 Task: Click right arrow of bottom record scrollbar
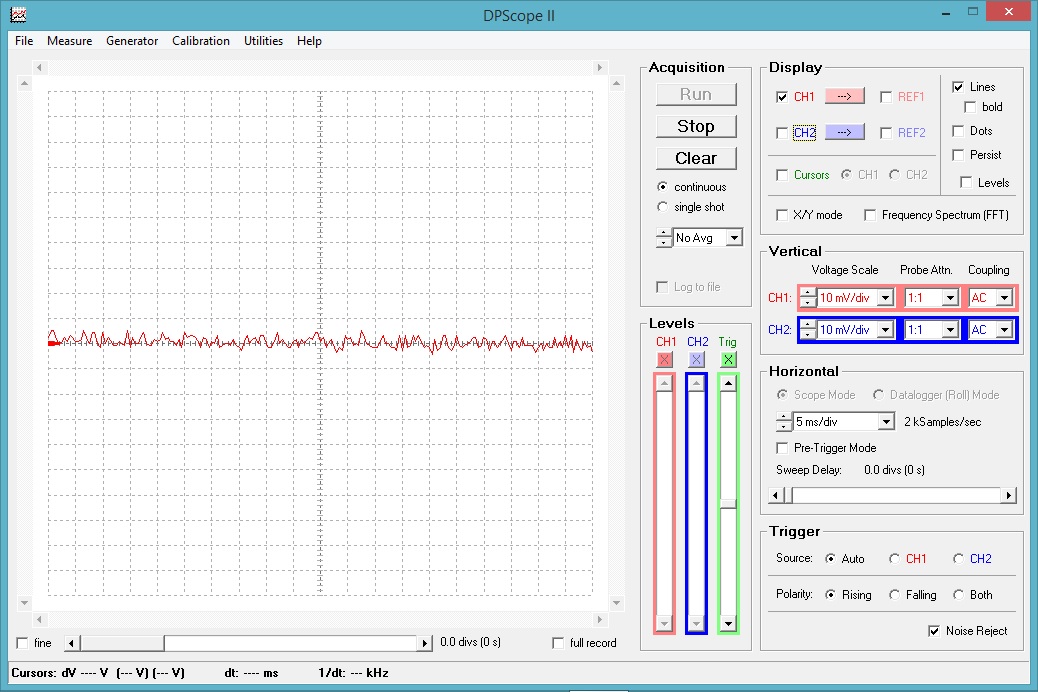click(425, 643)
